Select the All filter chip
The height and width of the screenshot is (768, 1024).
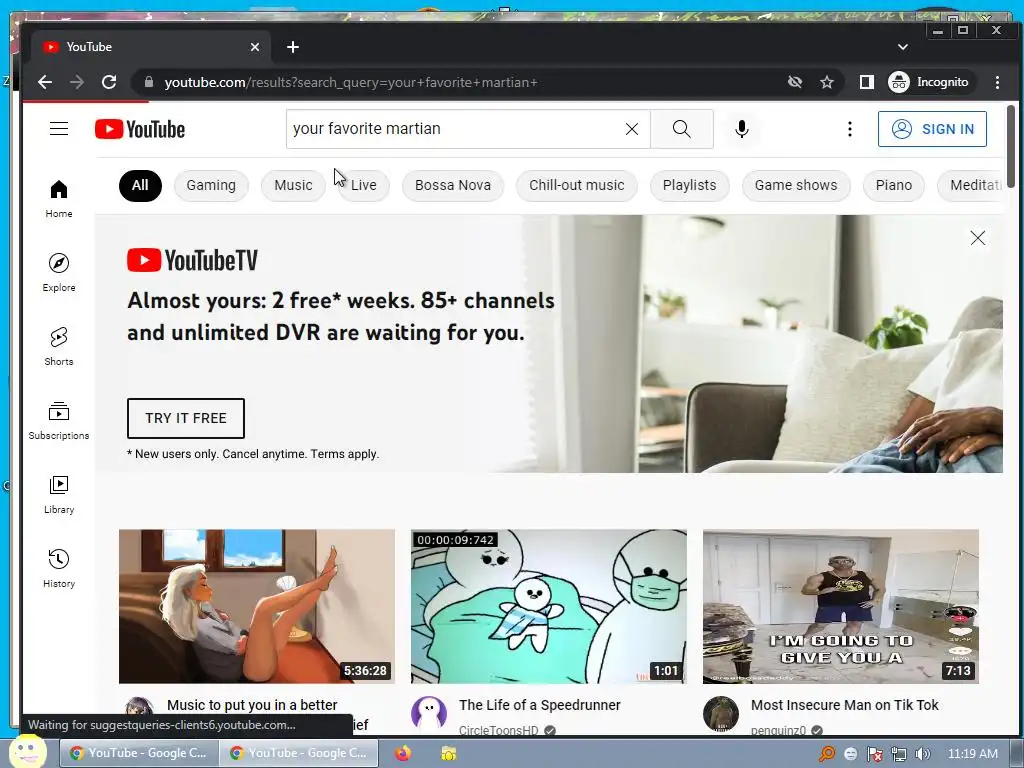point(140,185)
